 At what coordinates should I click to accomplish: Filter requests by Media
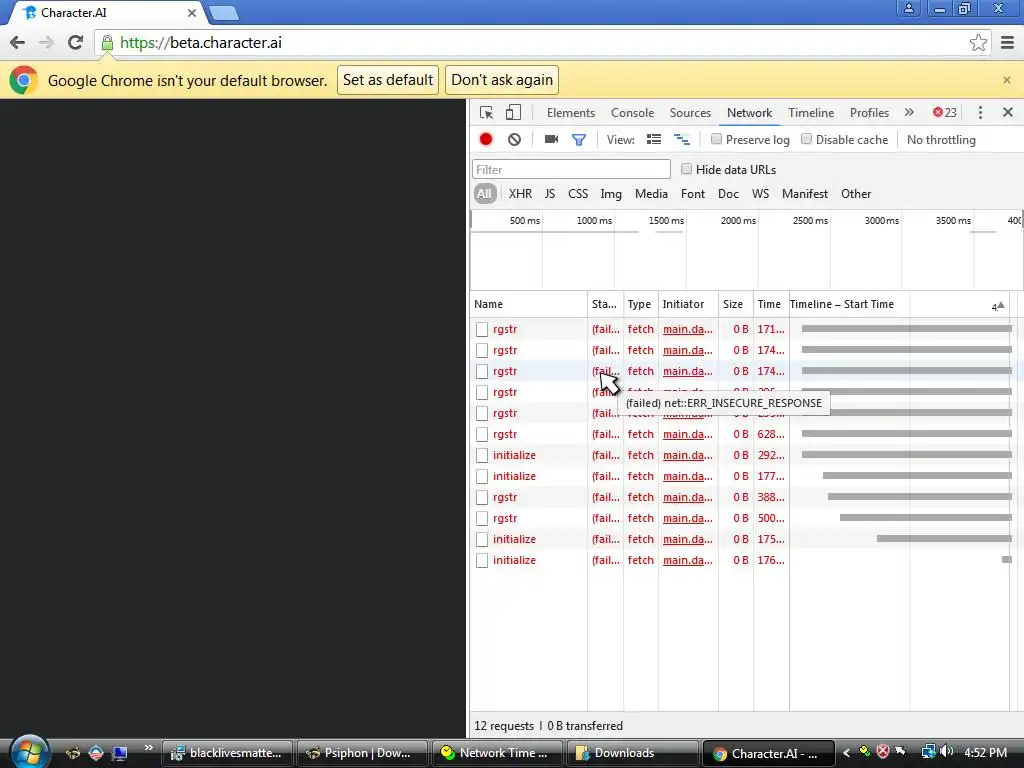pos(651,194)
